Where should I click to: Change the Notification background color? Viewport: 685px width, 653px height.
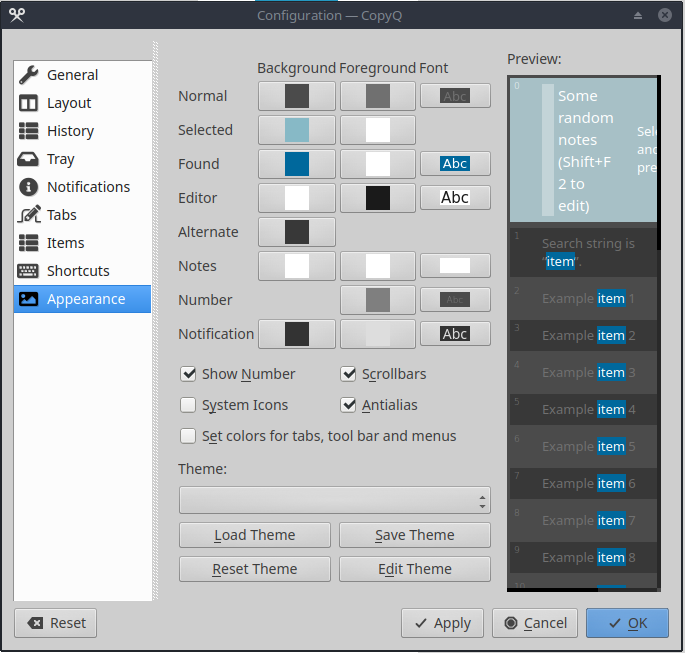[297, 334]
